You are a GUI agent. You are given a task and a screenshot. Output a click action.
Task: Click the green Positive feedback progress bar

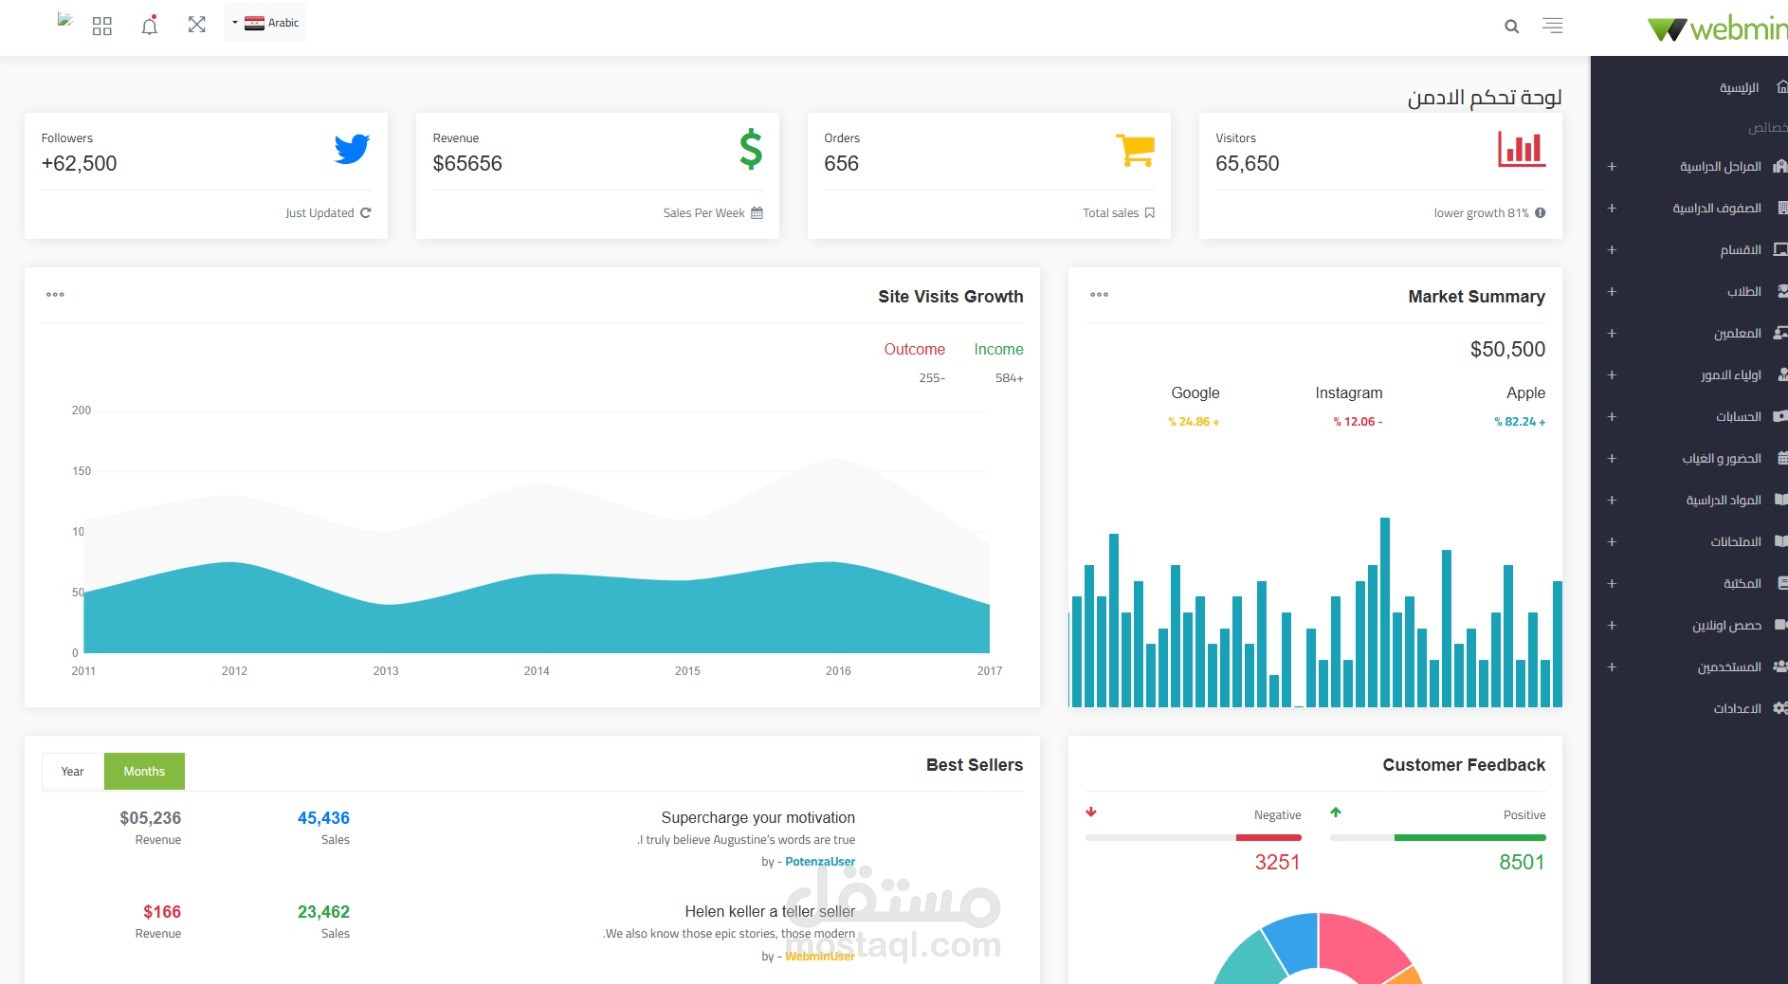[x=1470, y=838]
